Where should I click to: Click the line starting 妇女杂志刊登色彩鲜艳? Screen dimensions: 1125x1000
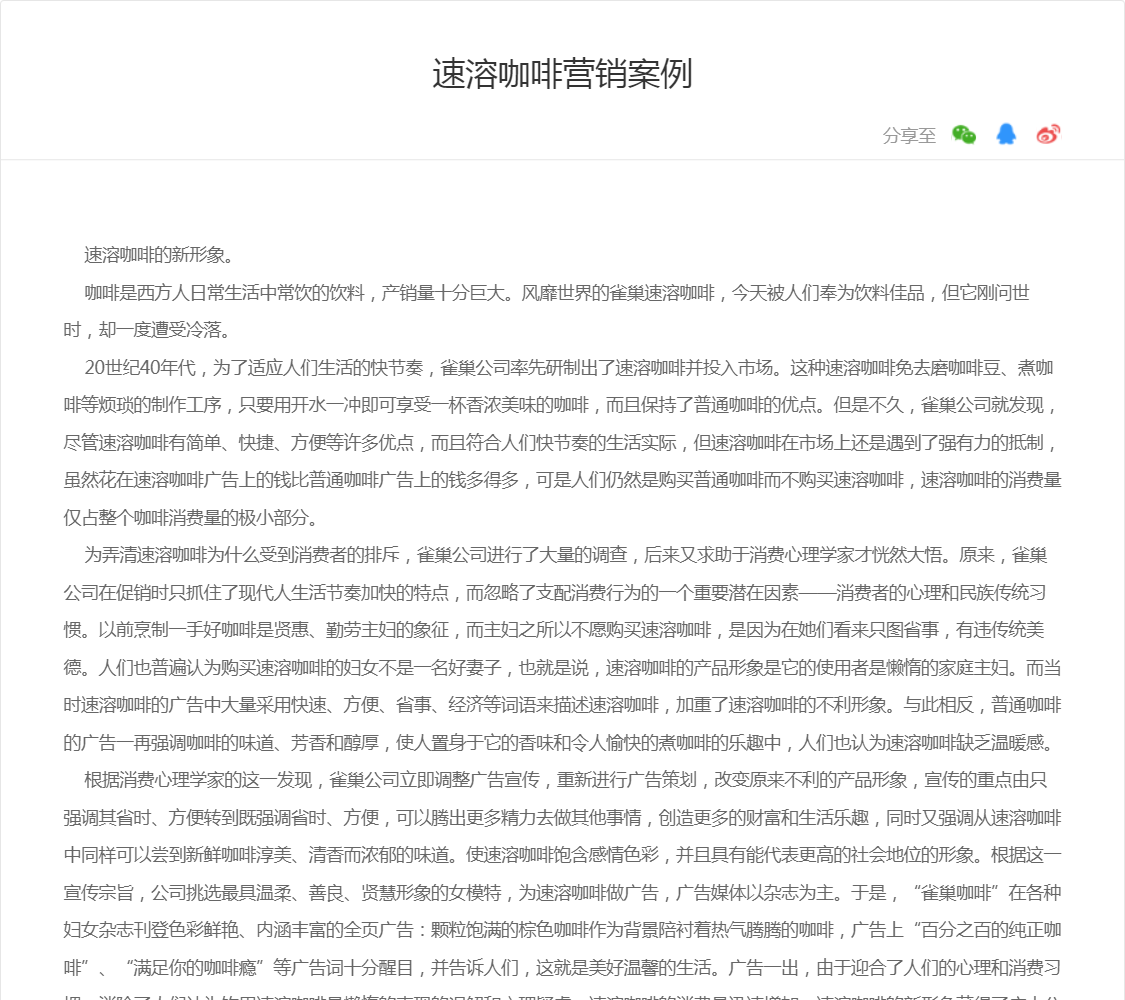click(562, 930)
